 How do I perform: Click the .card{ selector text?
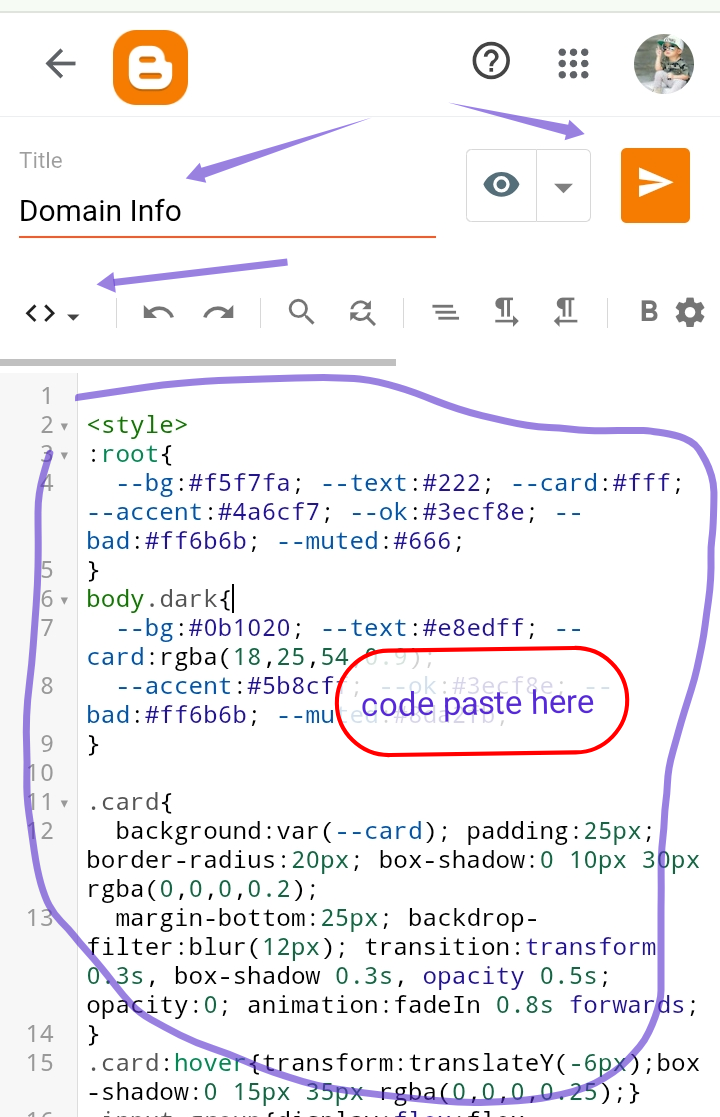click(130, 803)
